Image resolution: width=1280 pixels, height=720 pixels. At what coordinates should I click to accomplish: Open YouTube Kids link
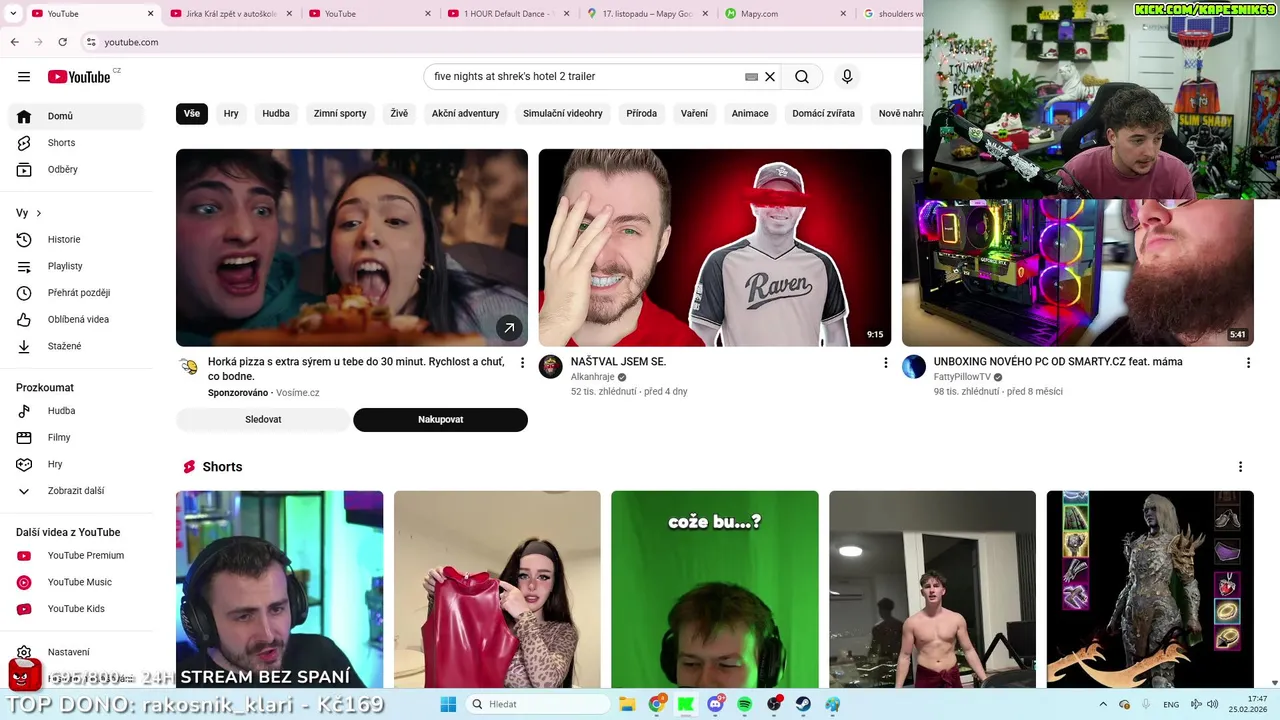(x=76, y=609)
